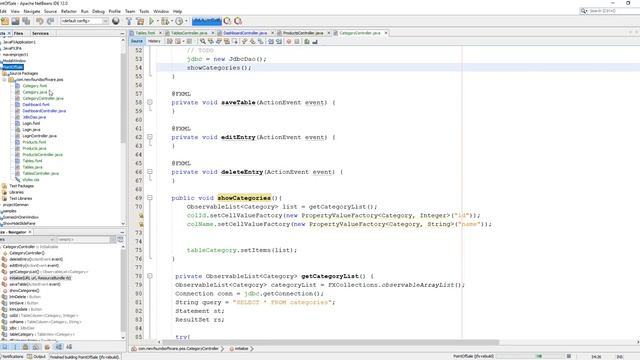The width and height of the screenshot is (640, 360).
Task: Open the Run Project dropdown arrow
Action: (x=158, y=21)
